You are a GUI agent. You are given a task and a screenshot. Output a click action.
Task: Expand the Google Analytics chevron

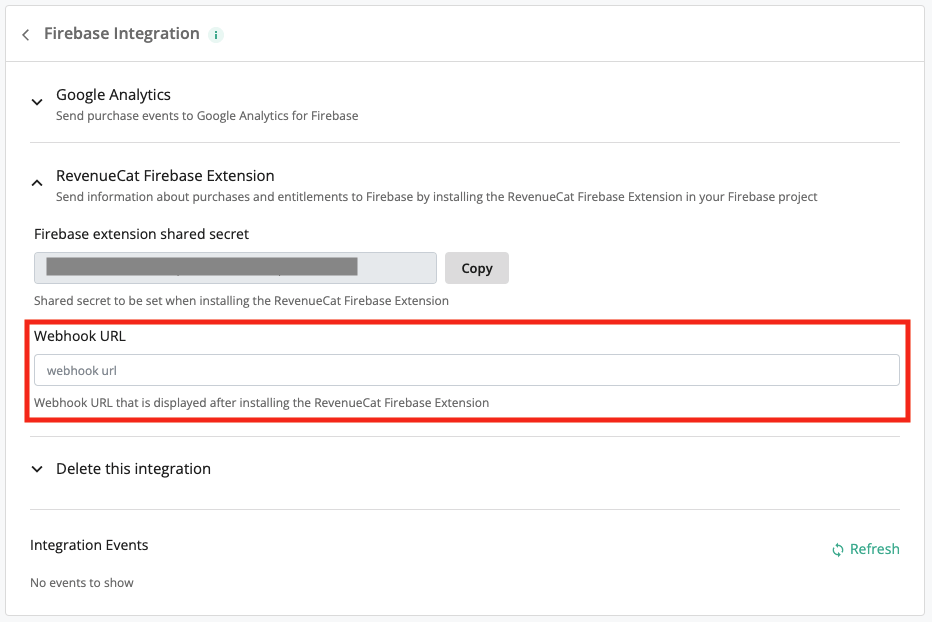pos(37,102)
